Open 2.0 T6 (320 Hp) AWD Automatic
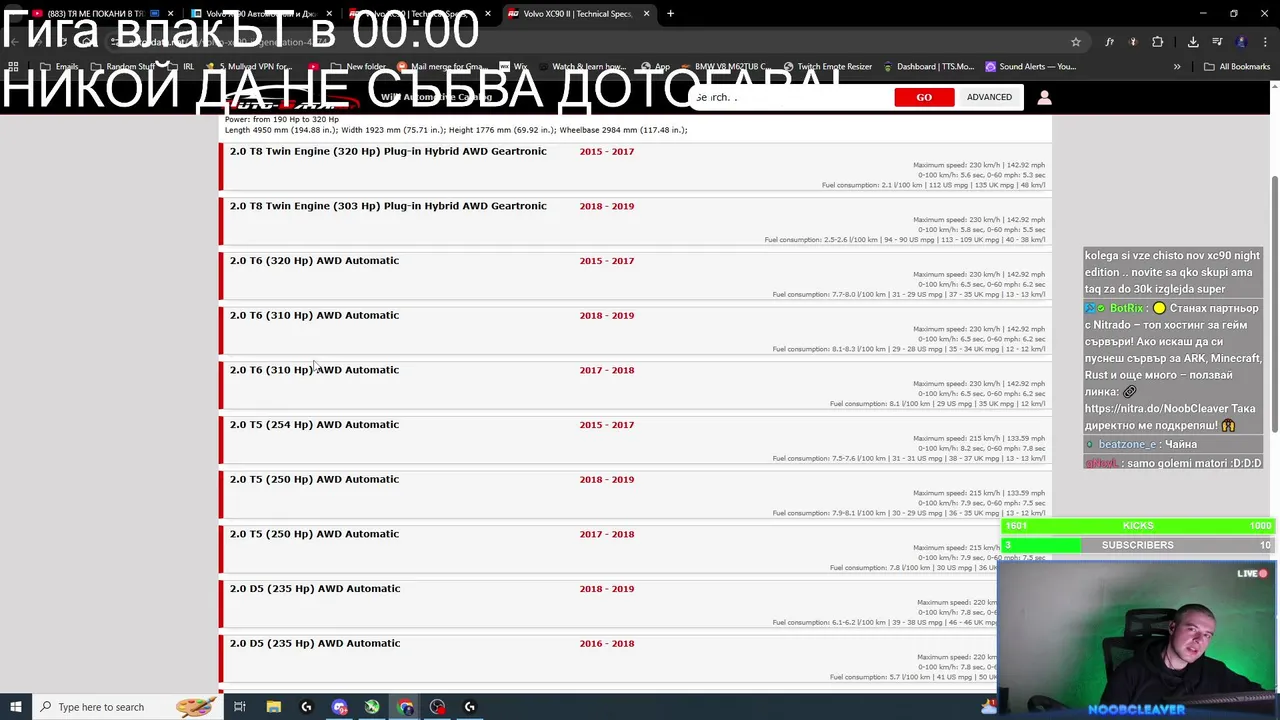The image size is (1280, 720). (314, 261)
